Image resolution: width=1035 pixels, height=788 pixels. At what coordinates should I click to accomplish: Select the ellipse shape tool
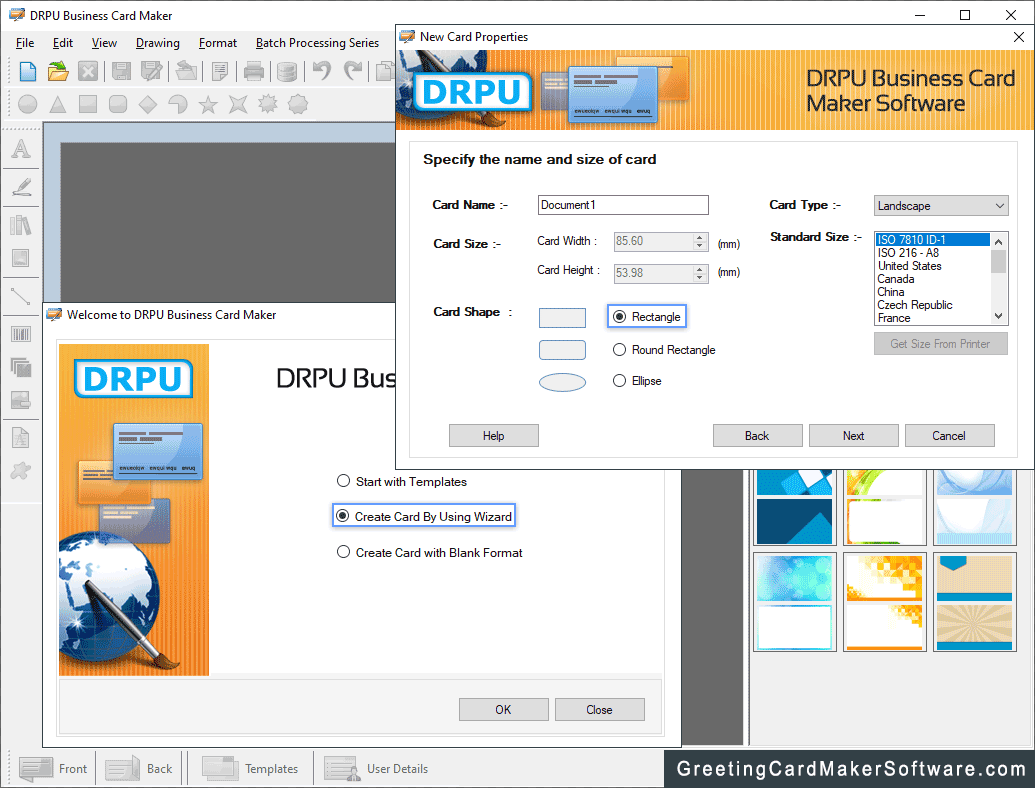coord(28,104)
